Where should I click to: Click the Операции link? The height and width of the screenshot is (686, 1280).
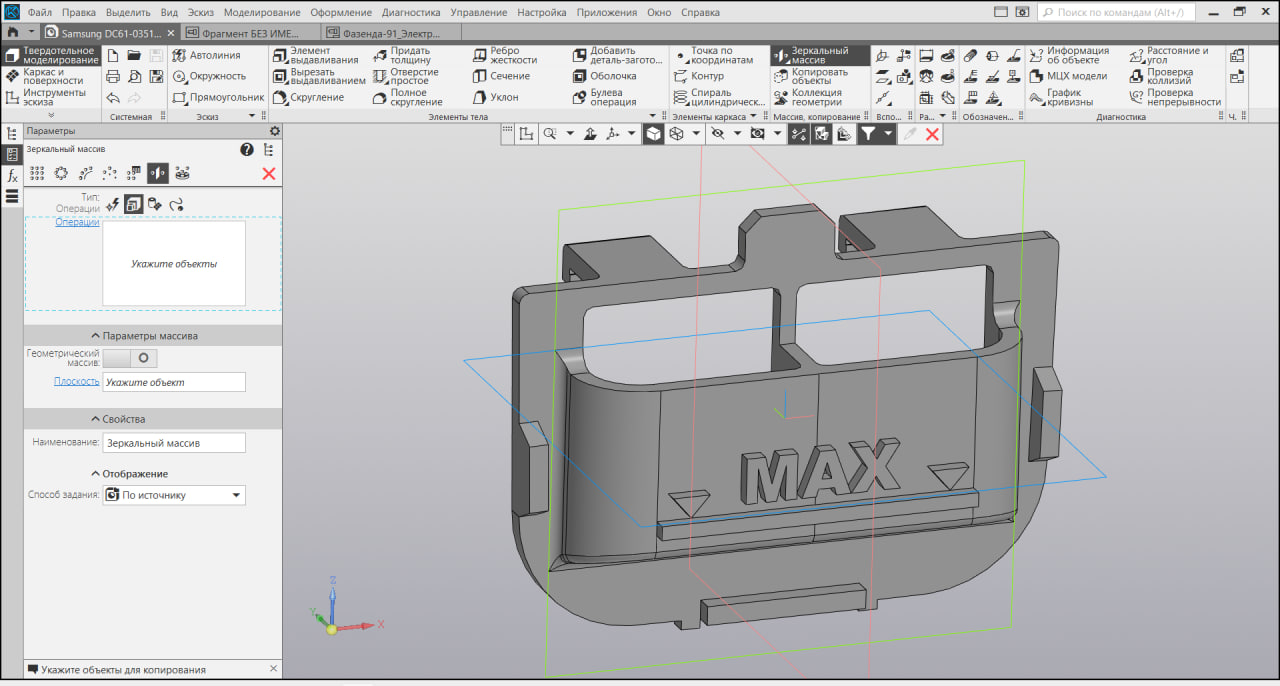pyautogui.click(x=77, y=222)
